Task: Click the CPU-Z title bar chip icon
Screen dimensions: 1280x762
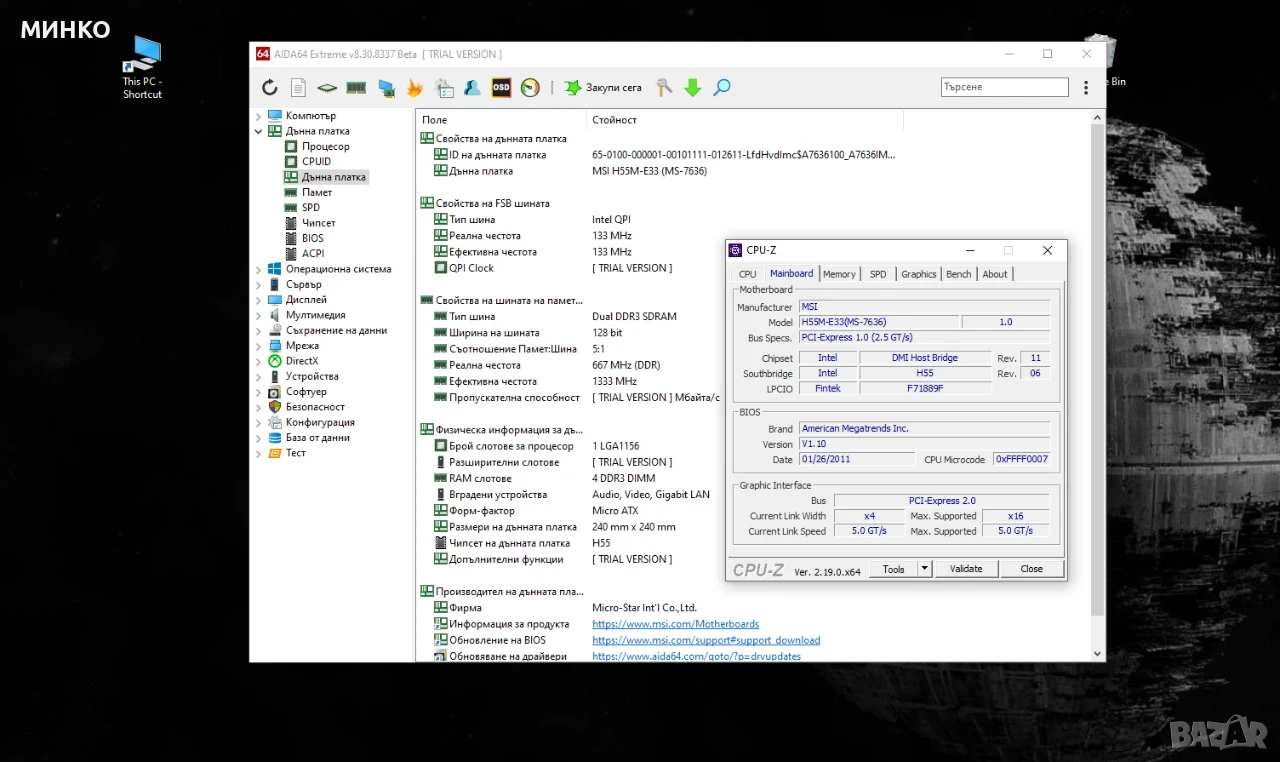Action: tap(736, 250)
